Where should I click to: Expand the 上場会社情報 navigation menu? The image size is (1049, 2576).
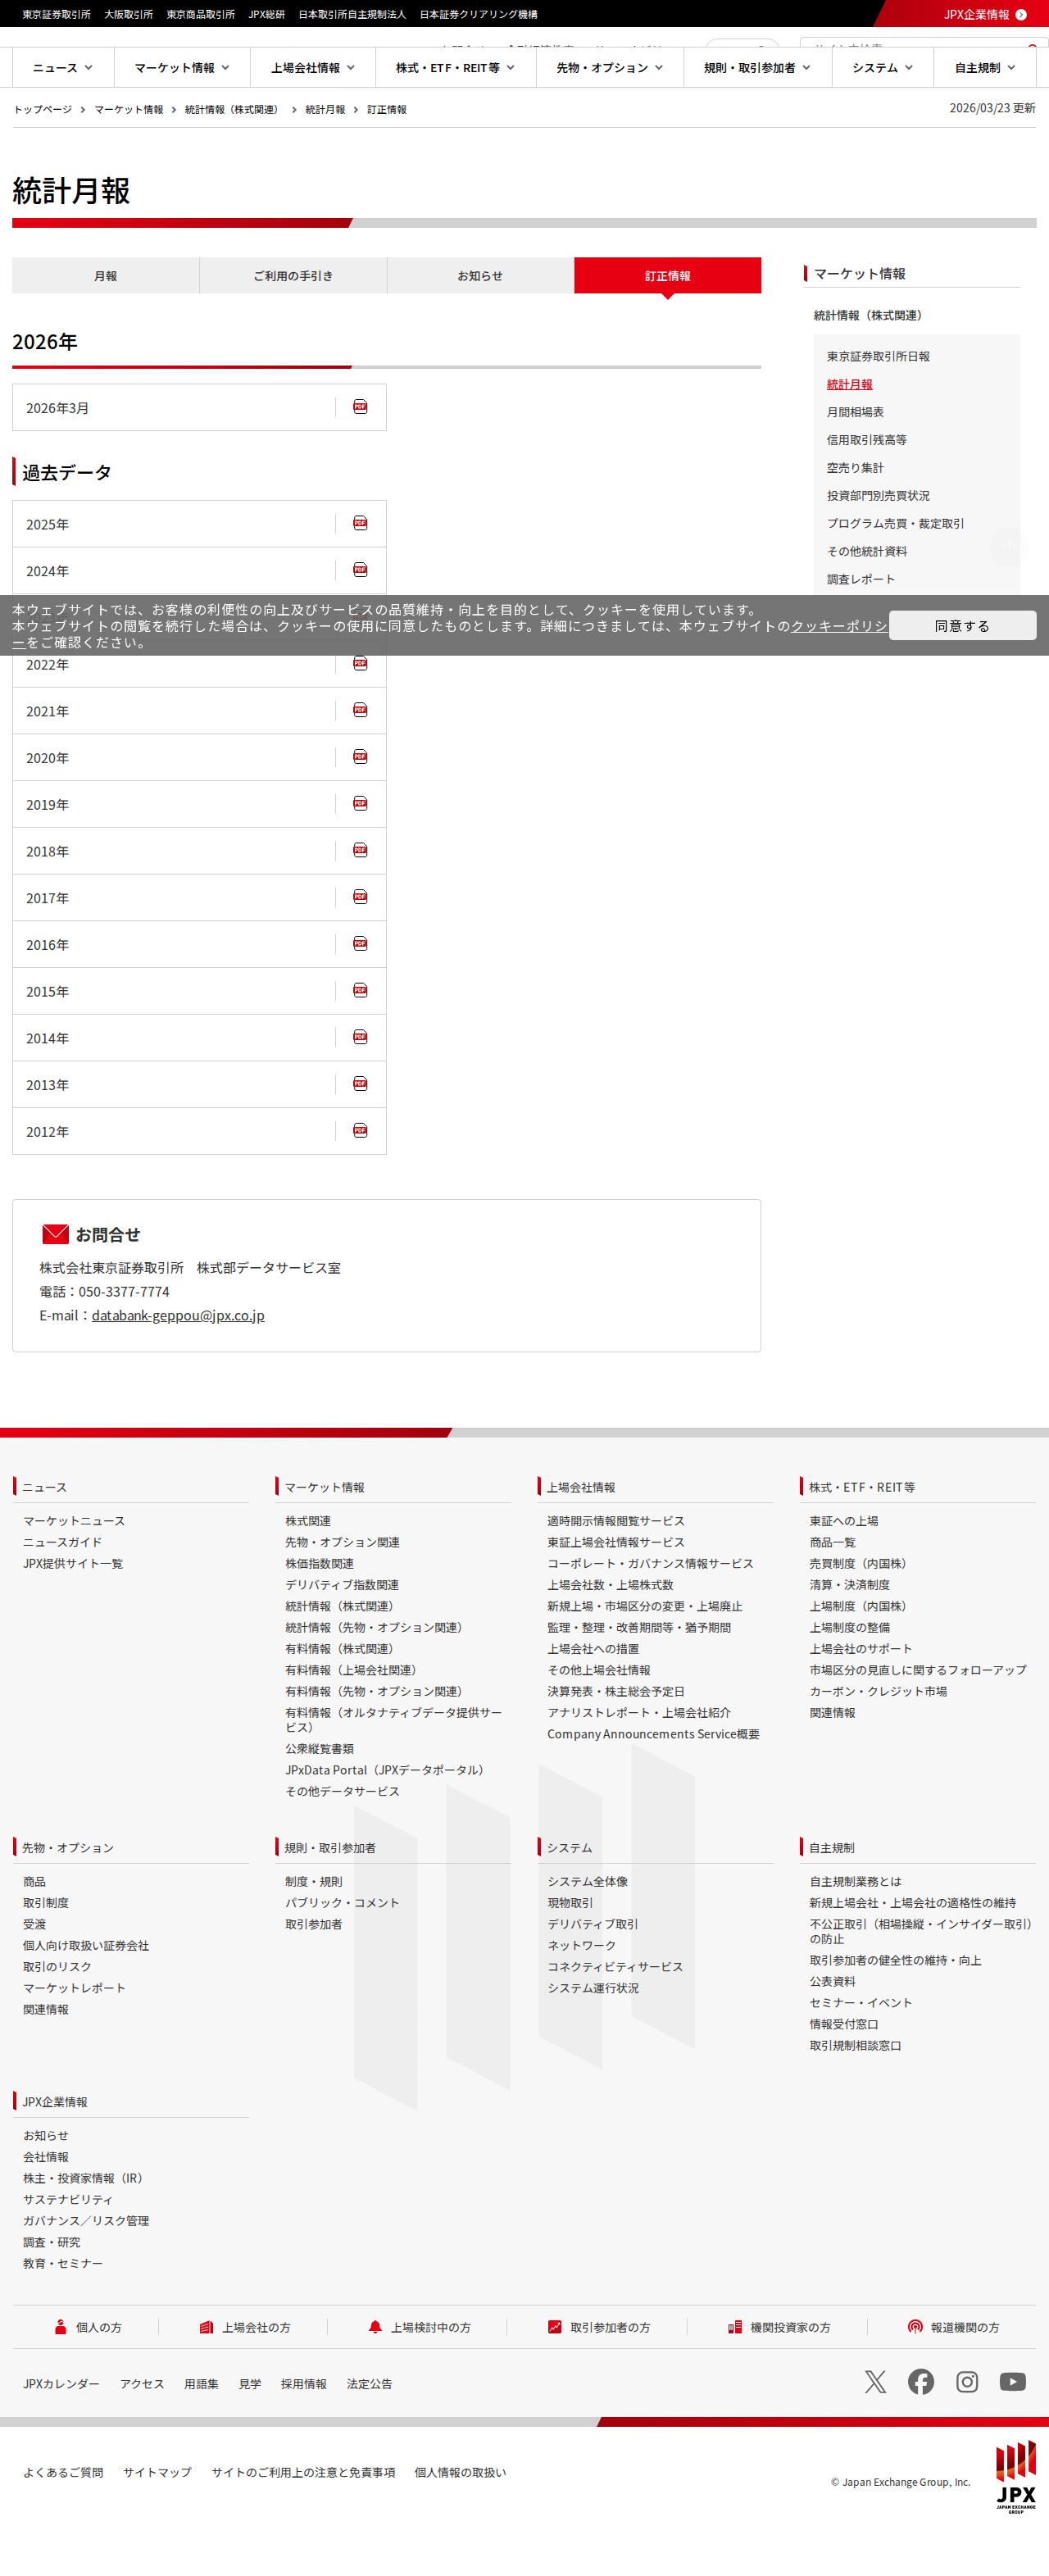click(313, 68)
